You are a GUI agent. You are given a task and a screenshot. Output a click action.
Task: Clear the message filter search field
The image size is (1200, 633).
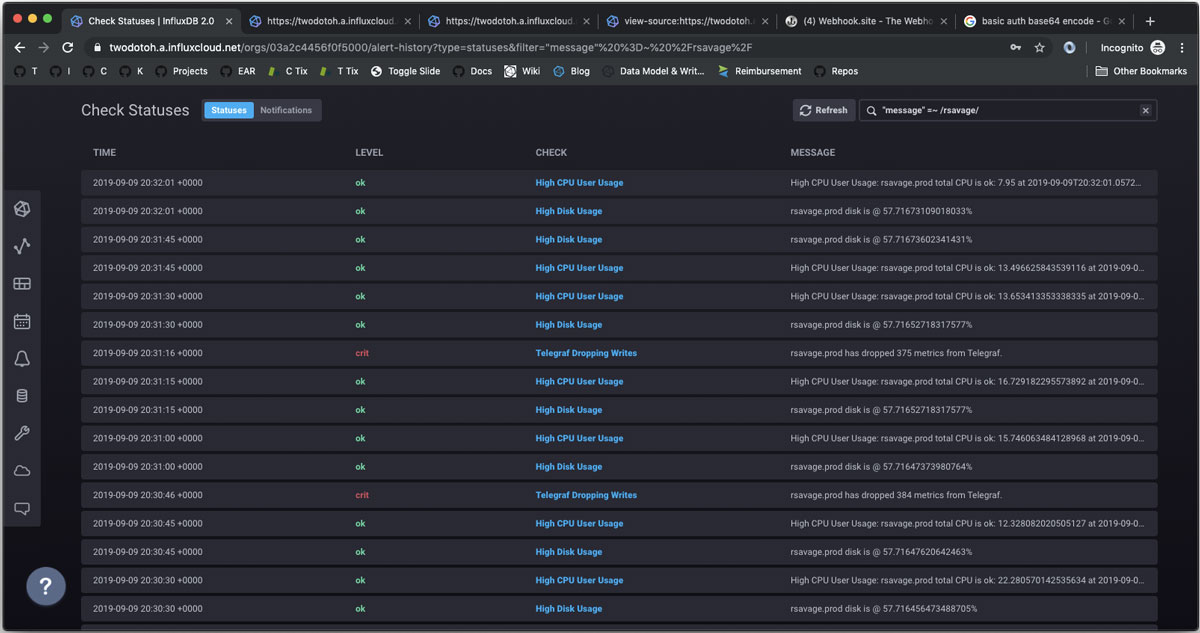1145,110
